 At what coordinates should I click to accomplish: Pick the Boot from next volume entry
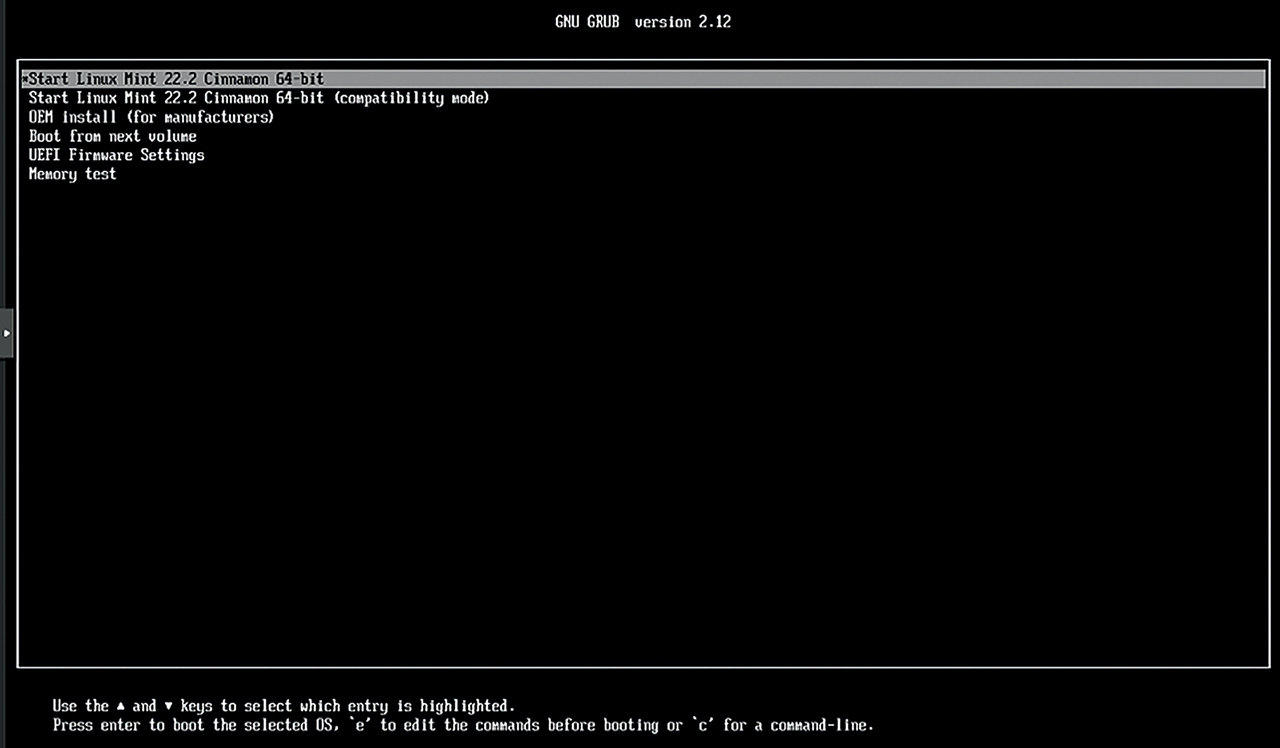pyautogui.click(x=112, y=136)
